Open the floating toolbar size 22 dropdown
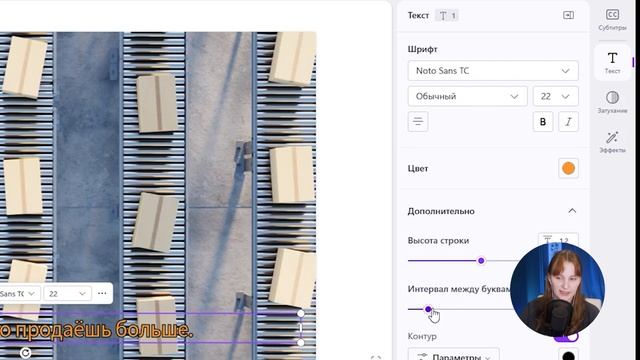The height and width of the screenshot is (360, 640). click(x=67, y=293)
